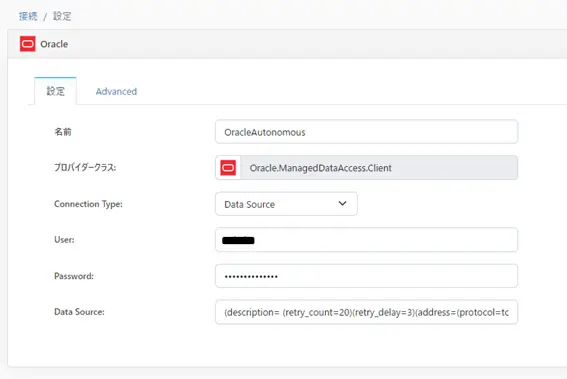
Task: Focus the Password input field
Action: (x=367, y=276)
